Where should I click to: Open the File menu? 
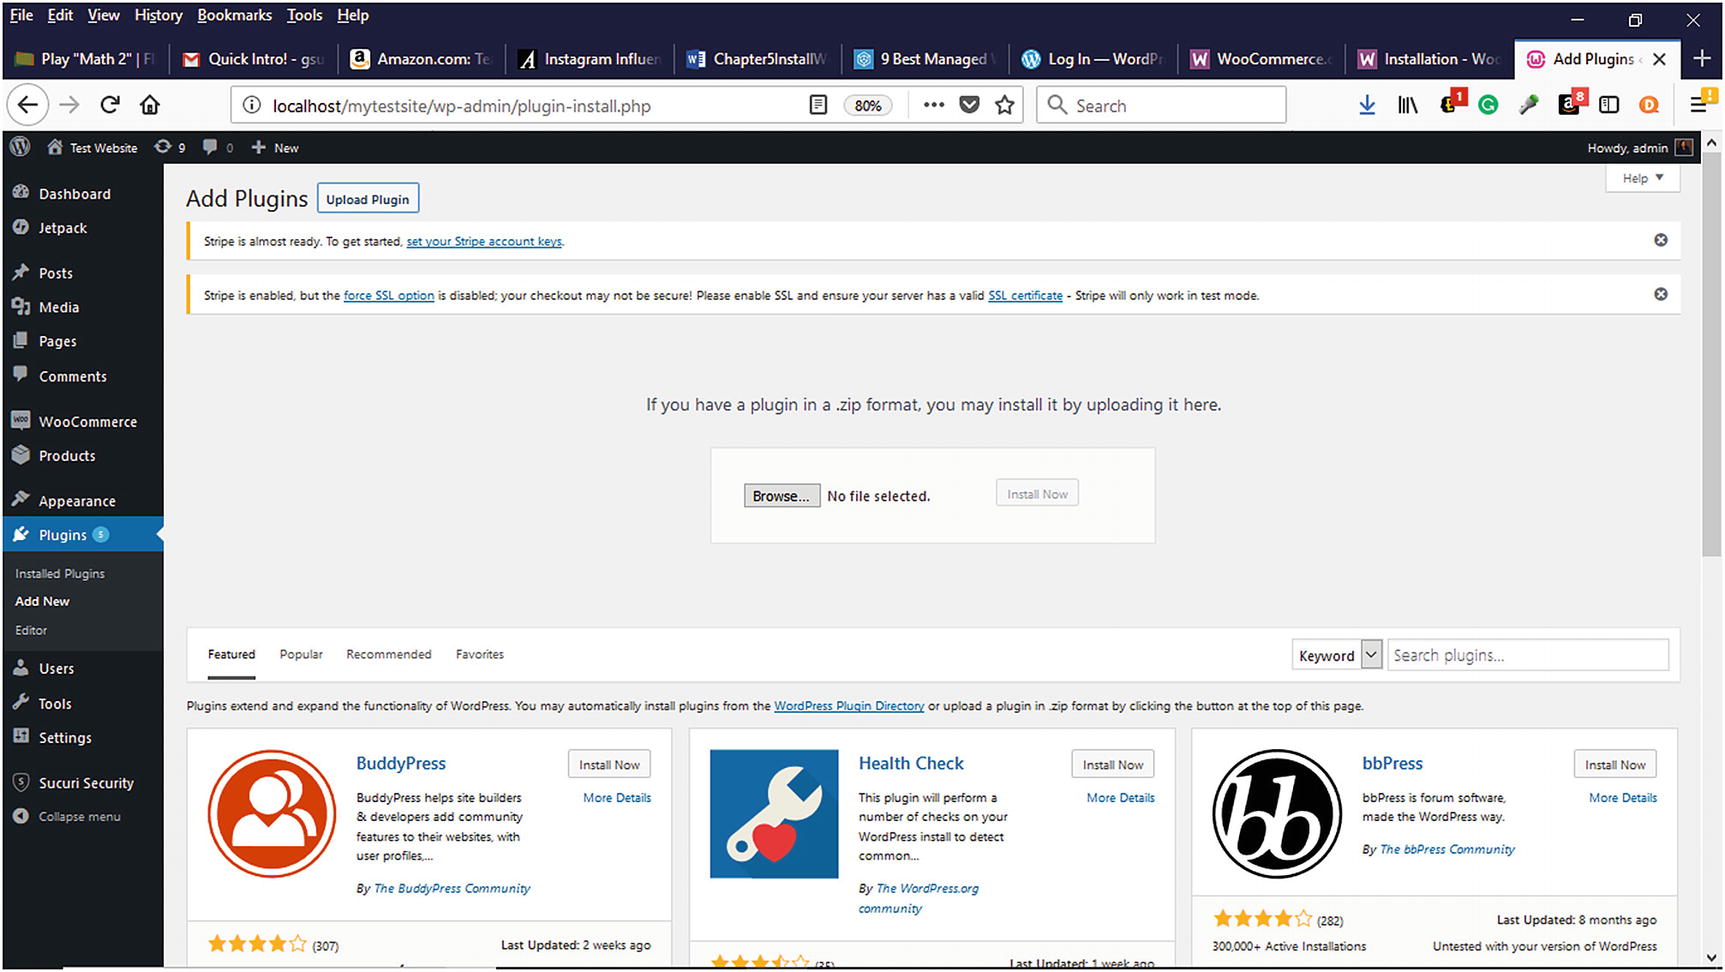coord(21,15)
